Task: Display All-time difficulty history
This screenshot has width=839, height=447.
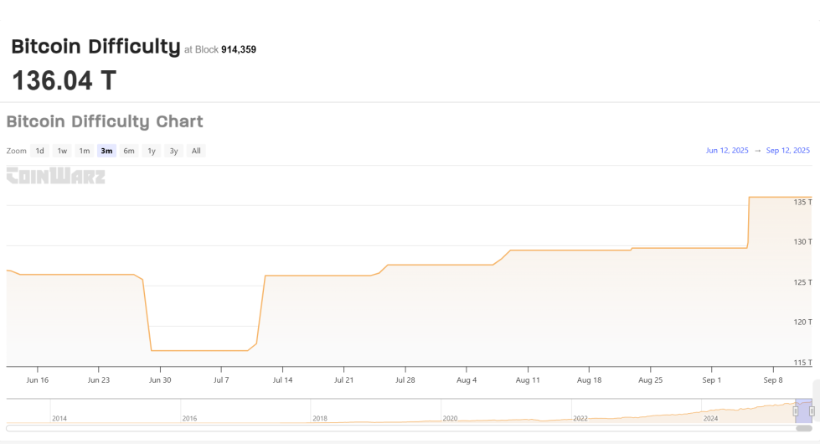Action: pyautogui.click(x=196, y=151)
